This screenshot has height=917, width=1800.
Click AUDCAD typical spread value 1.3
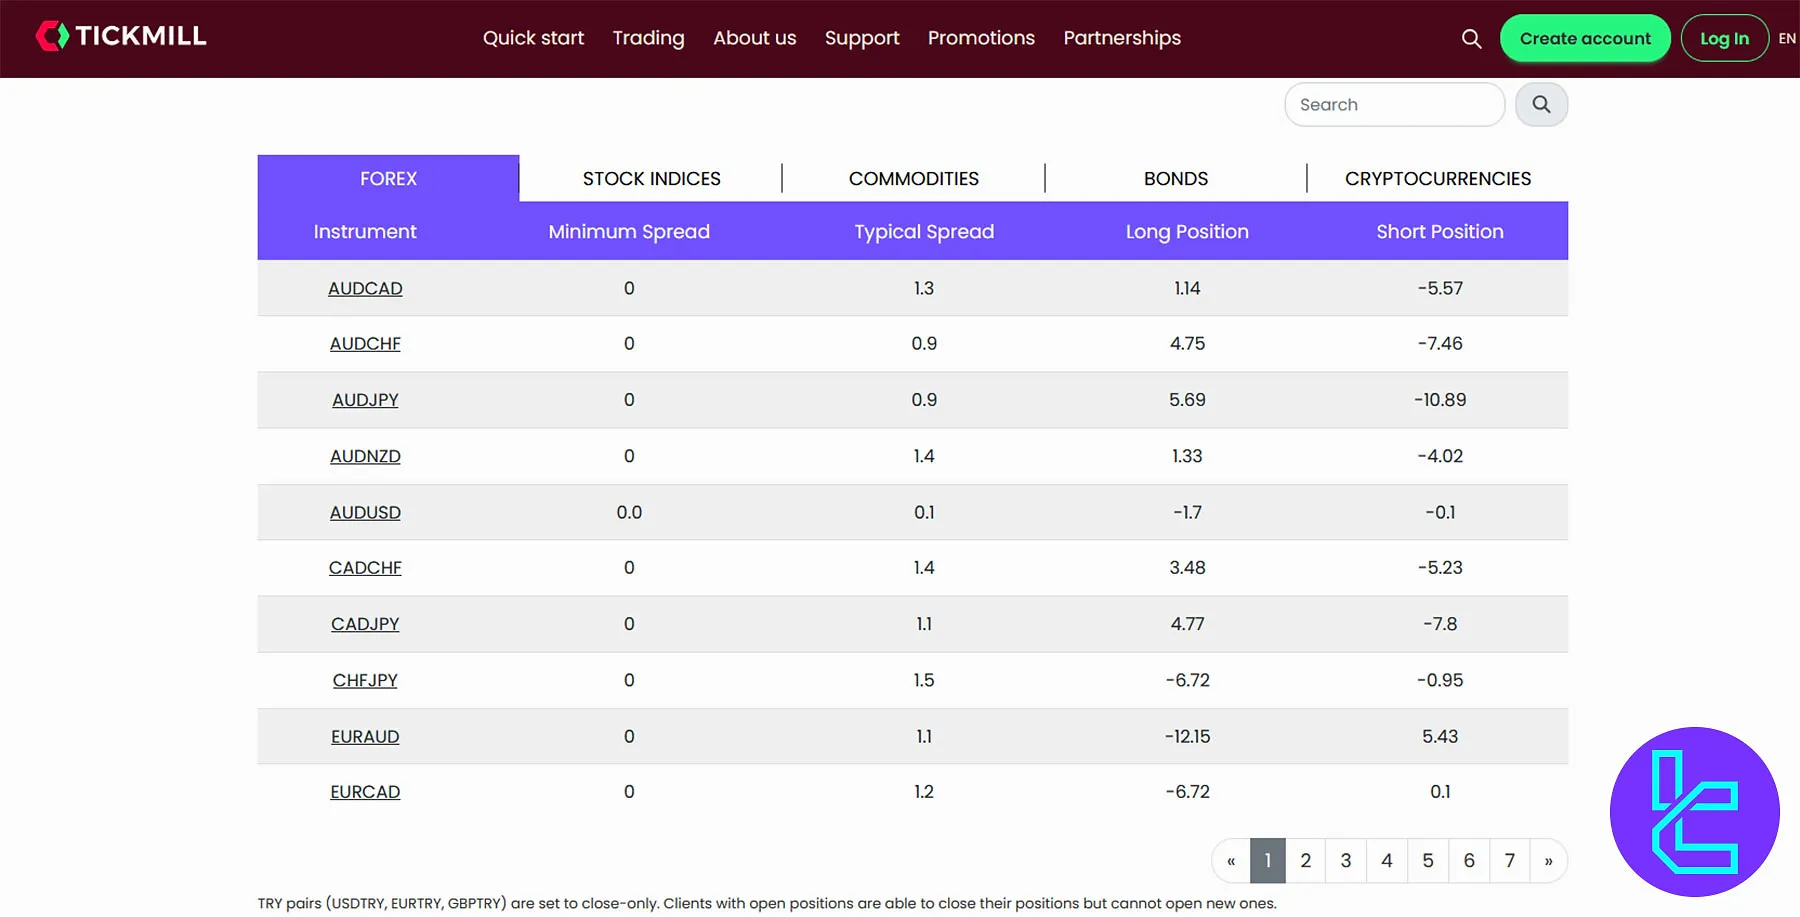click(x=924, y=288)
